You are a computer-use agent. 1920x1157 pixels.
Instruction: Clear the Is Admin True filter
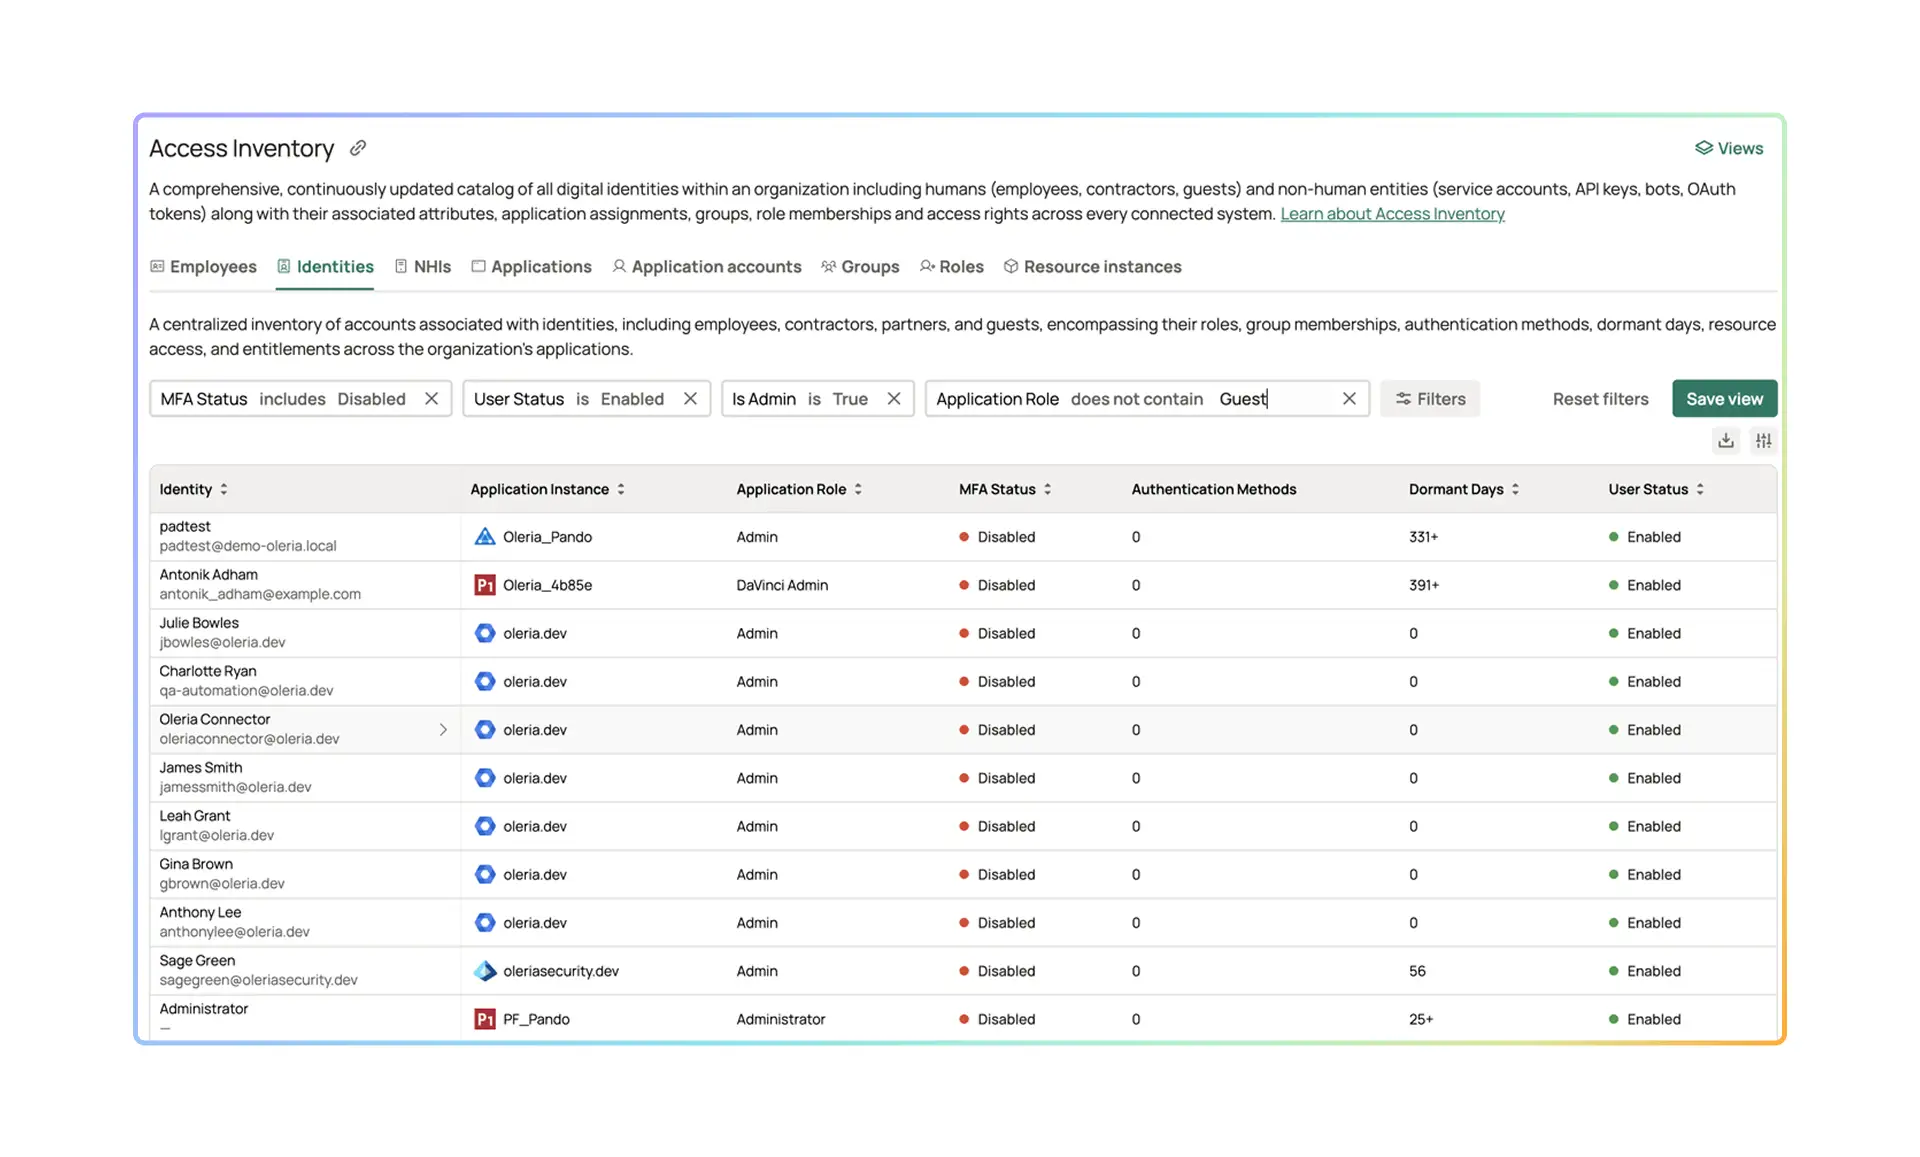[894, 399]
